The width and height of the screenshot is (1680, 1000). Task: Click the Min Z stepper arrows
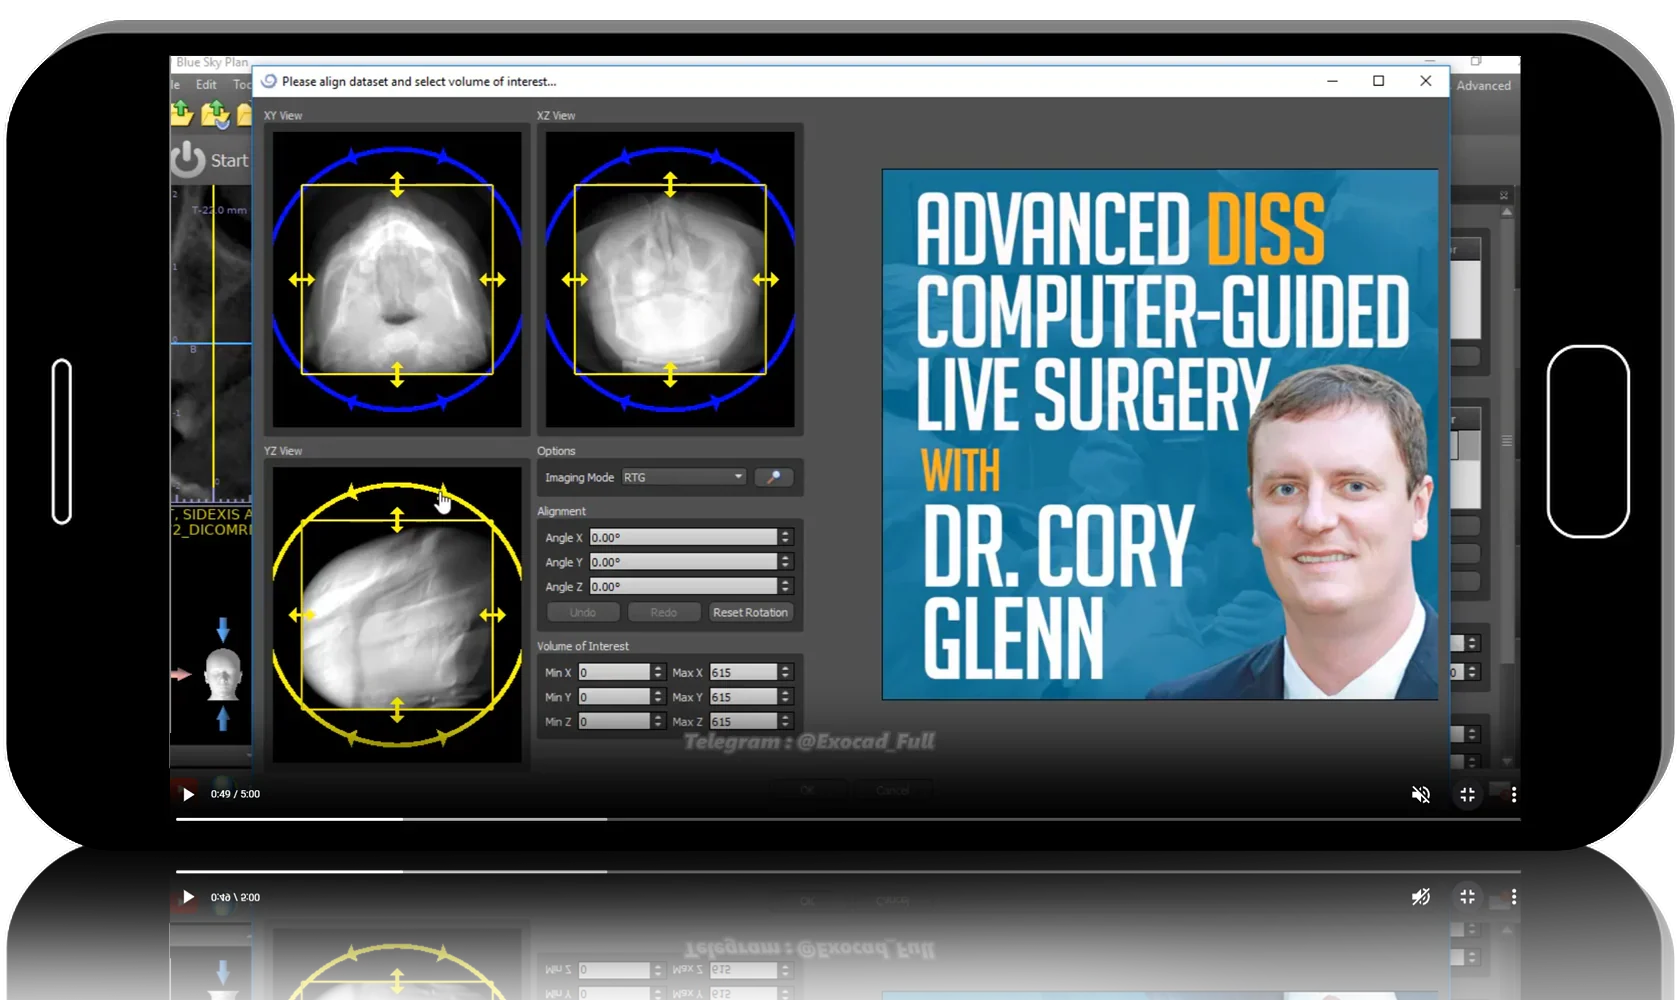[658, 721]
